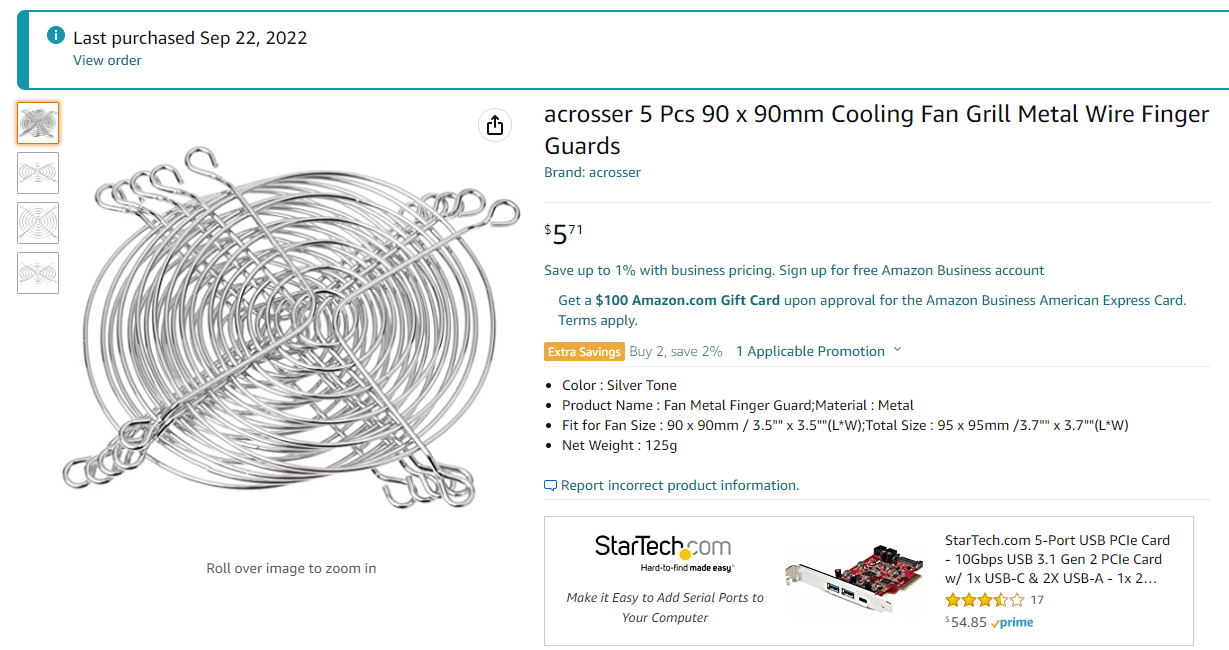Image resolution: width=1229 pixels, height=650 pixels.
Task: Click the report speech-bubble icon
Action: coord(550,485)
